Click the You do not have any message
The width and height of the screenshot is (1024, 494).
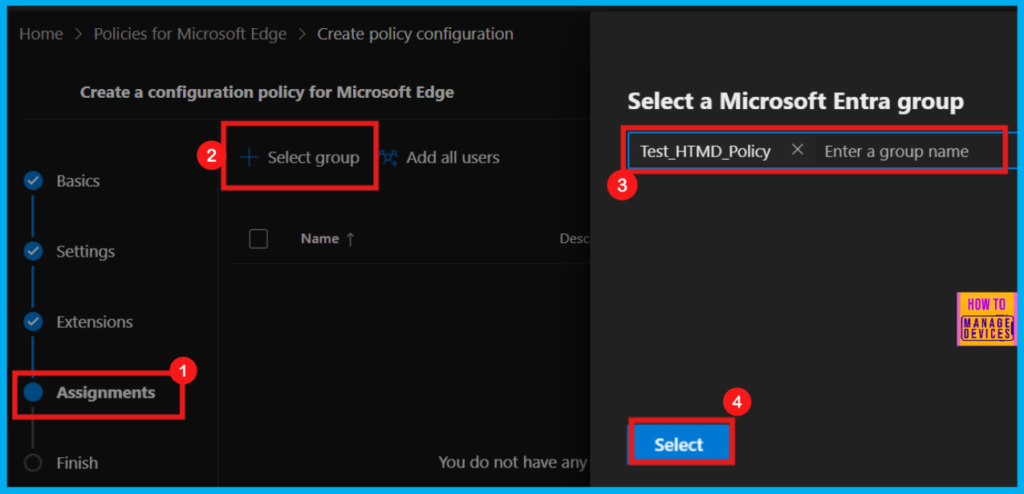point(513,463)
